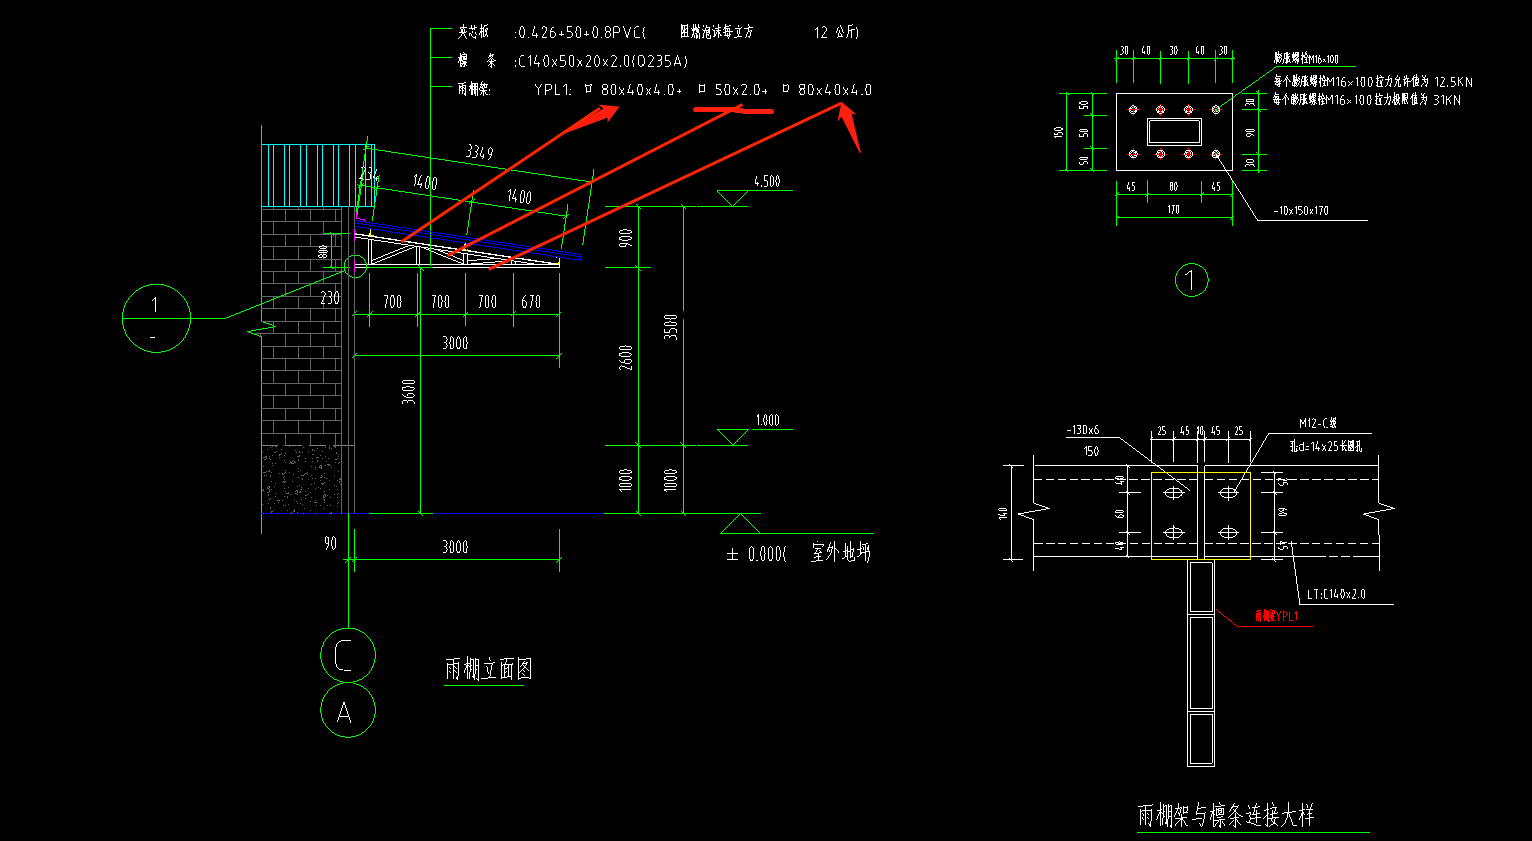Click the 670 dimension text

[x=531, y=301]
